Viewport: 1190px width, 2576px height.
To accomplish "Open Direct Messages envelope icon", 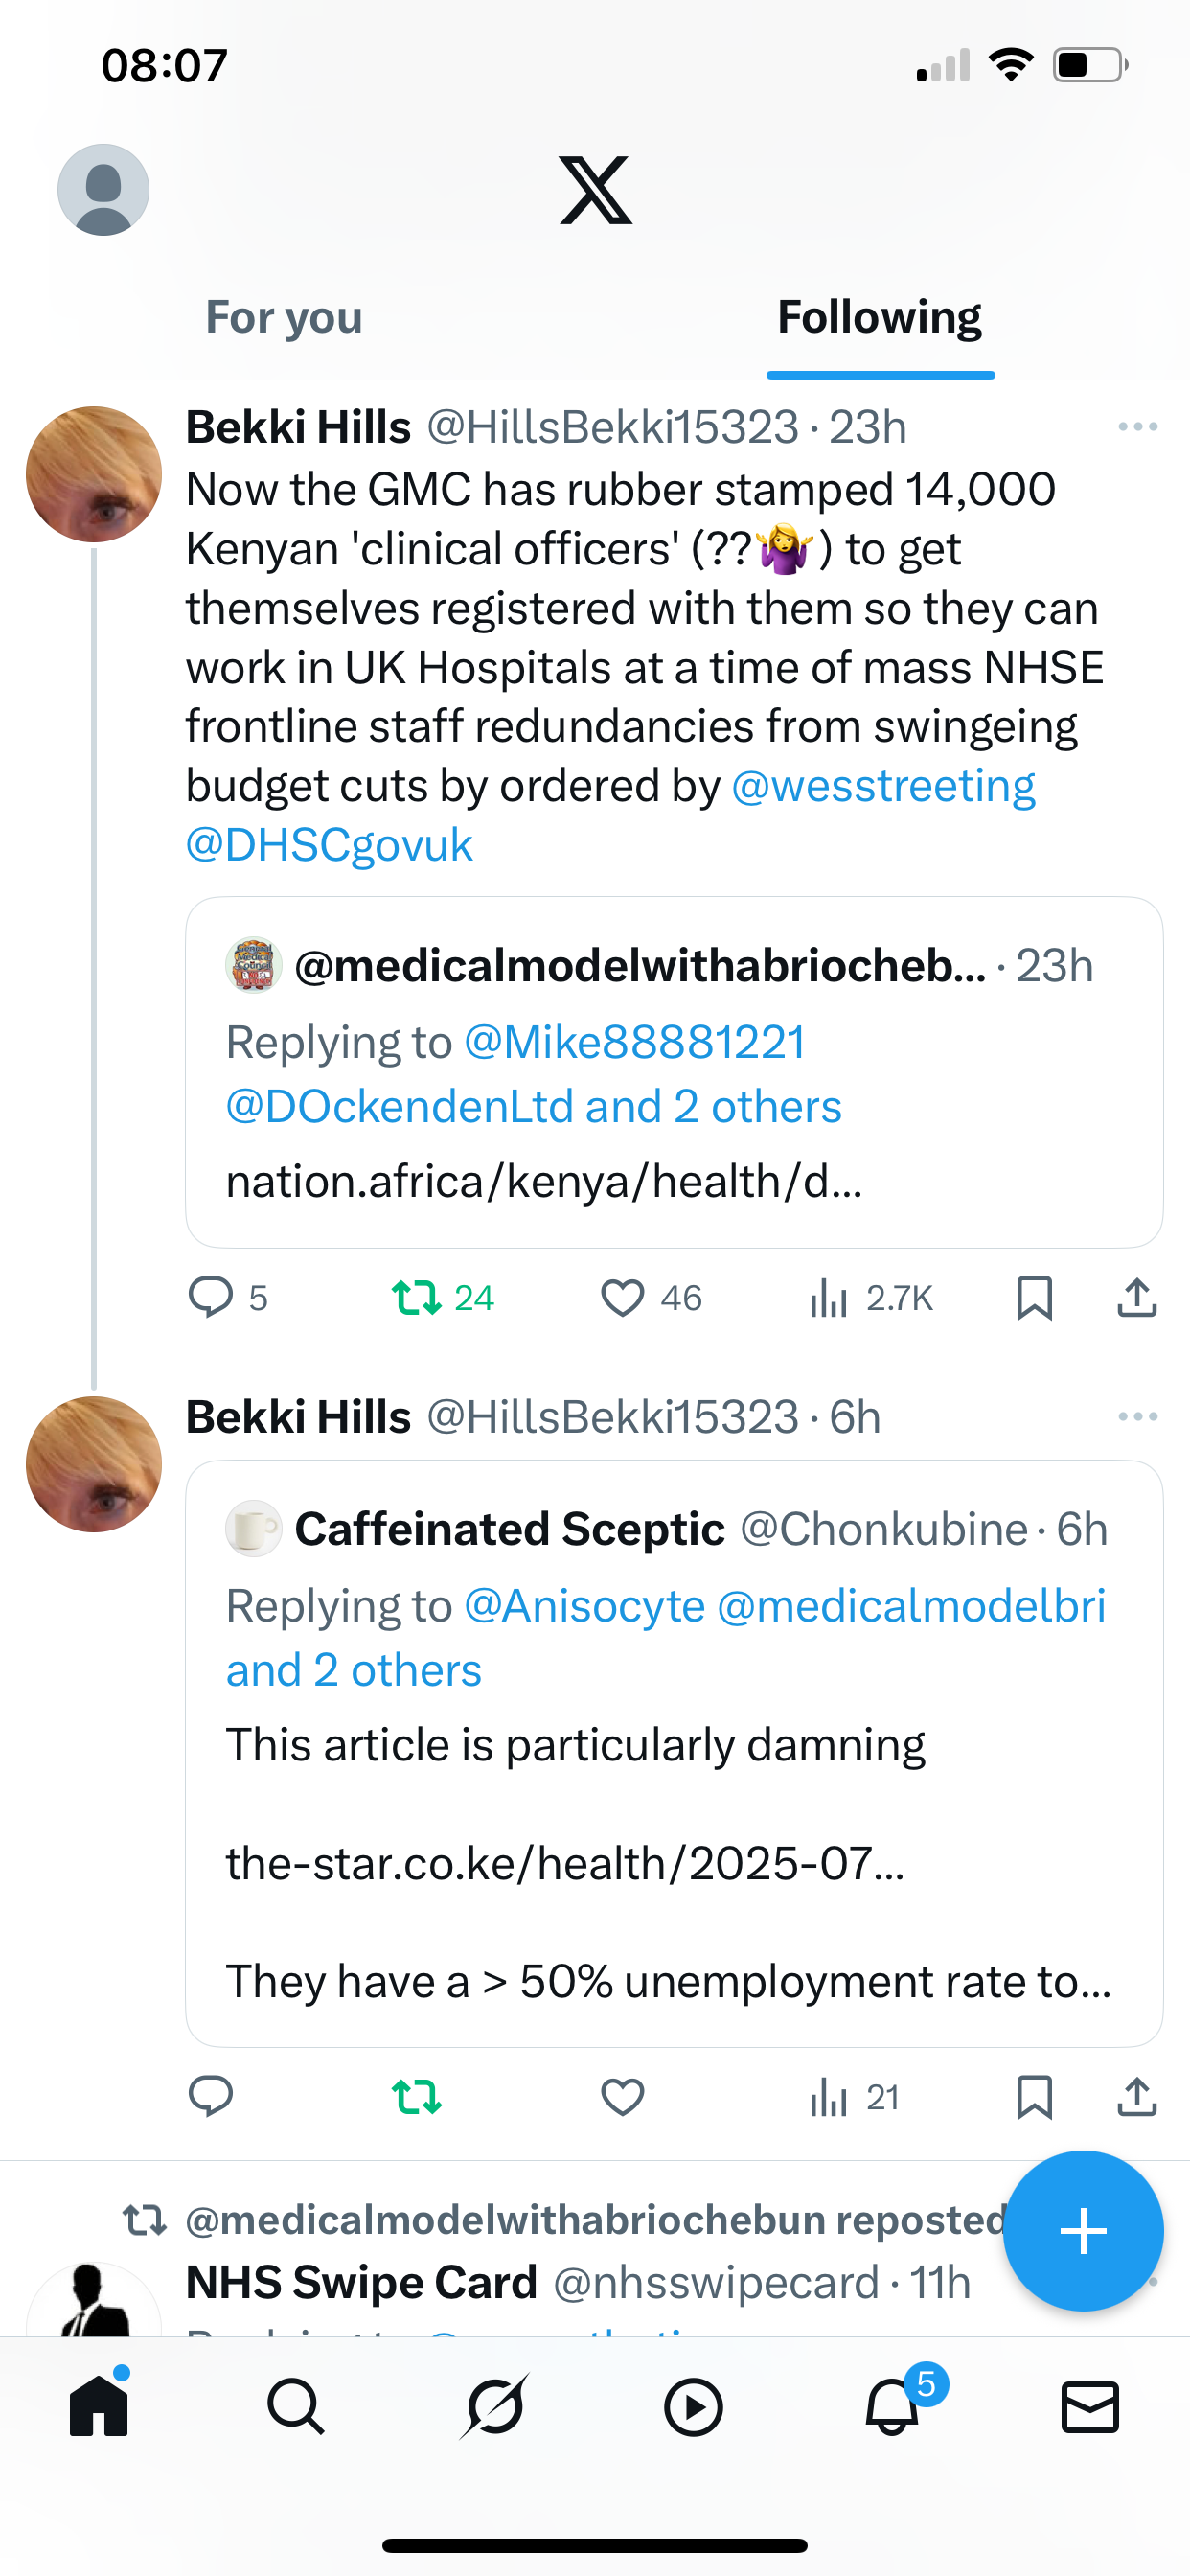I will click(x=1089, y=2406).
